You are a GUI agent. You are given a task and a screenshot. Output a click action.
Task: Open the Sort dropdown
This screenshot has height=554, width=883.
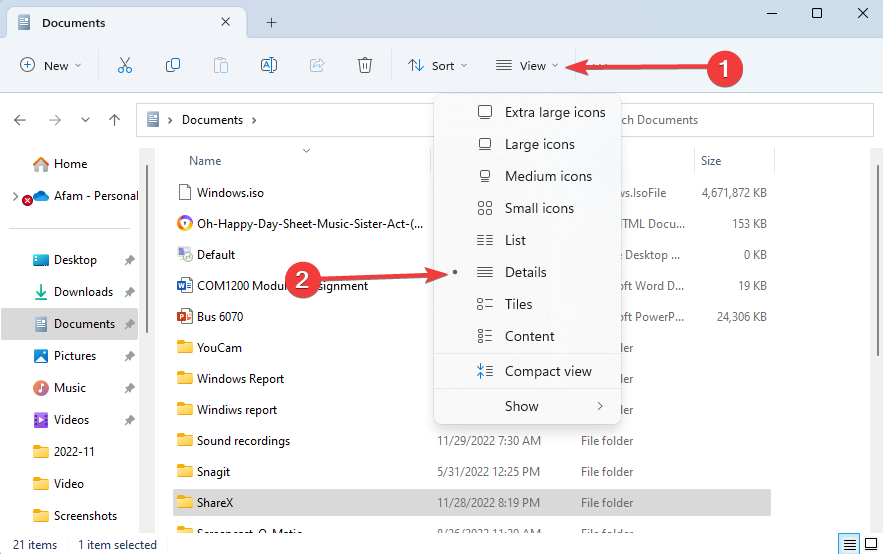coord(437,65)
